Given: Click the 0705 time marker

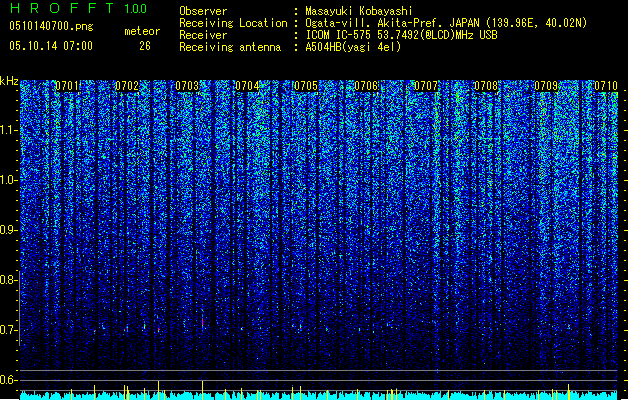Looking at the screenshot, I should tap(306, 86).
